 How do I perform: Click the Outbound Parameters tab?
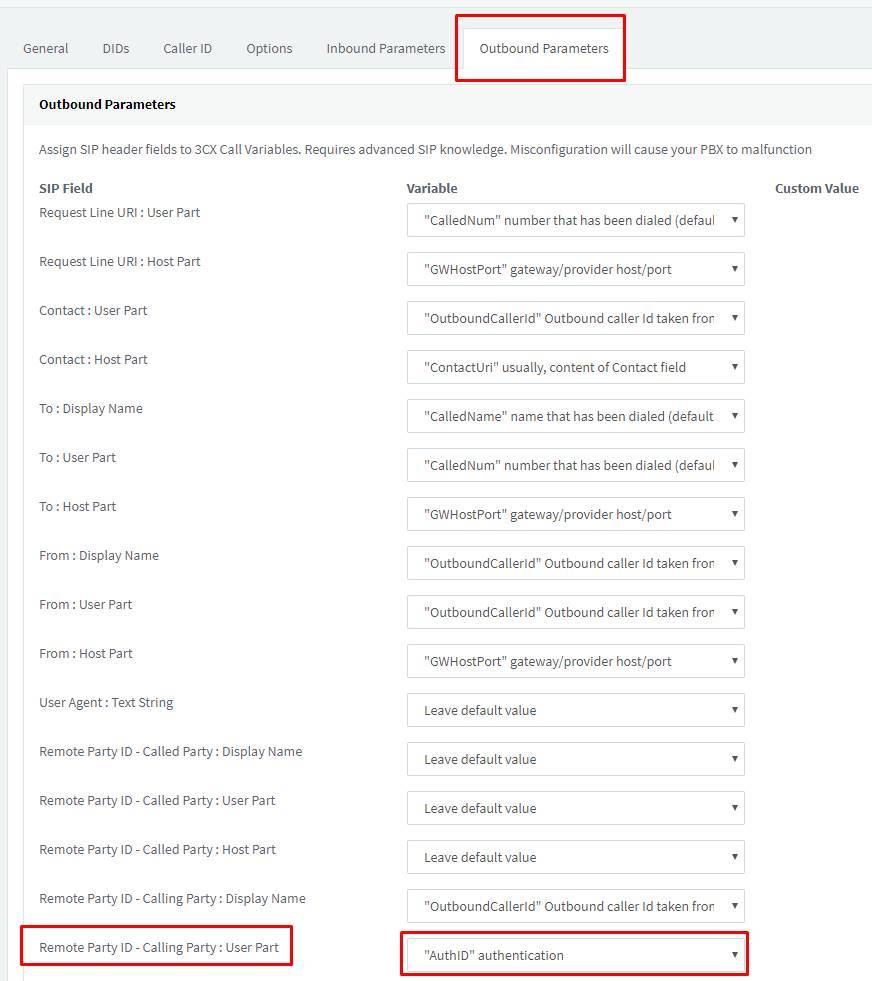543,48
